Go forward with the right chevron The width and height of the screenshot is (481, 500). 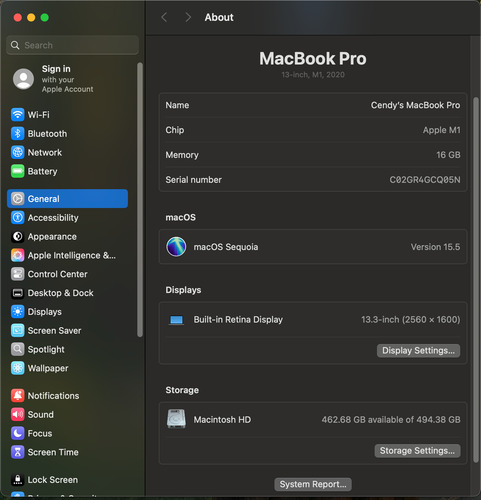188,17
